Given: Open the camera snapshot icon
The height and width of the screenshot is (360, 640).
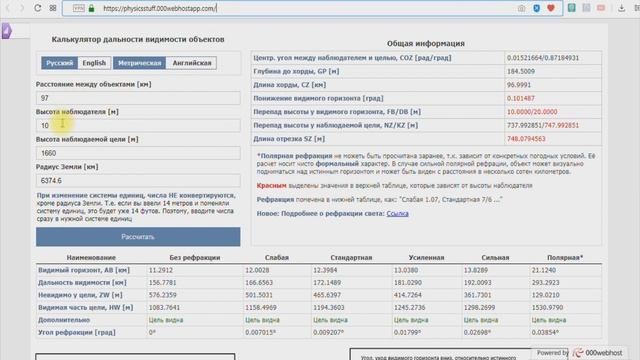Looking at the screenshot, I should pos(521,8).
